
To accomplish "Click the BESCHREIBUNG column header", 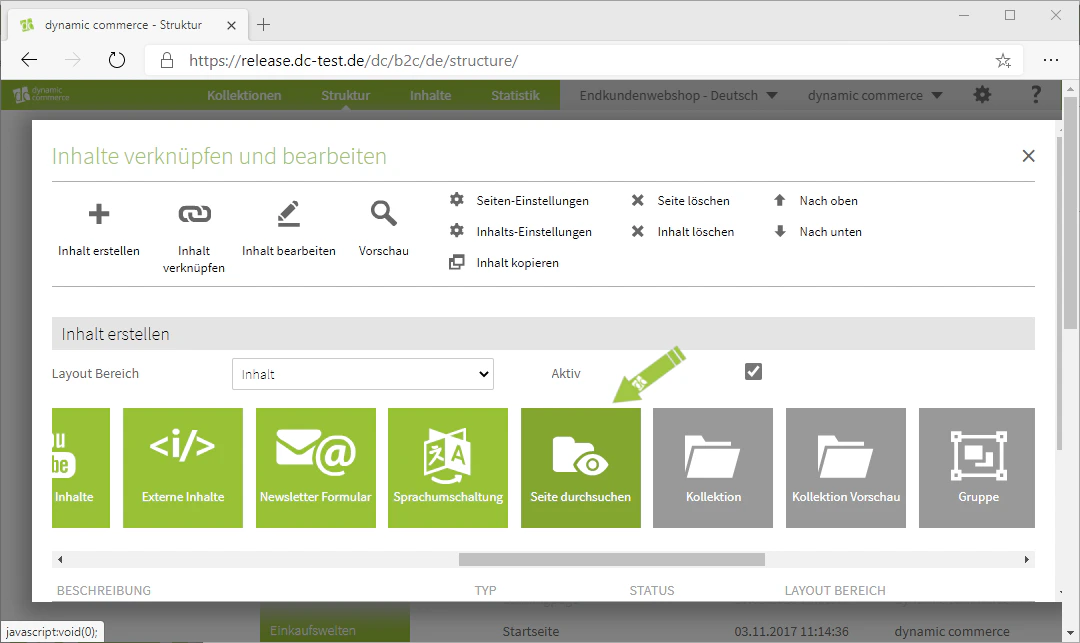I will click(103, 591).
